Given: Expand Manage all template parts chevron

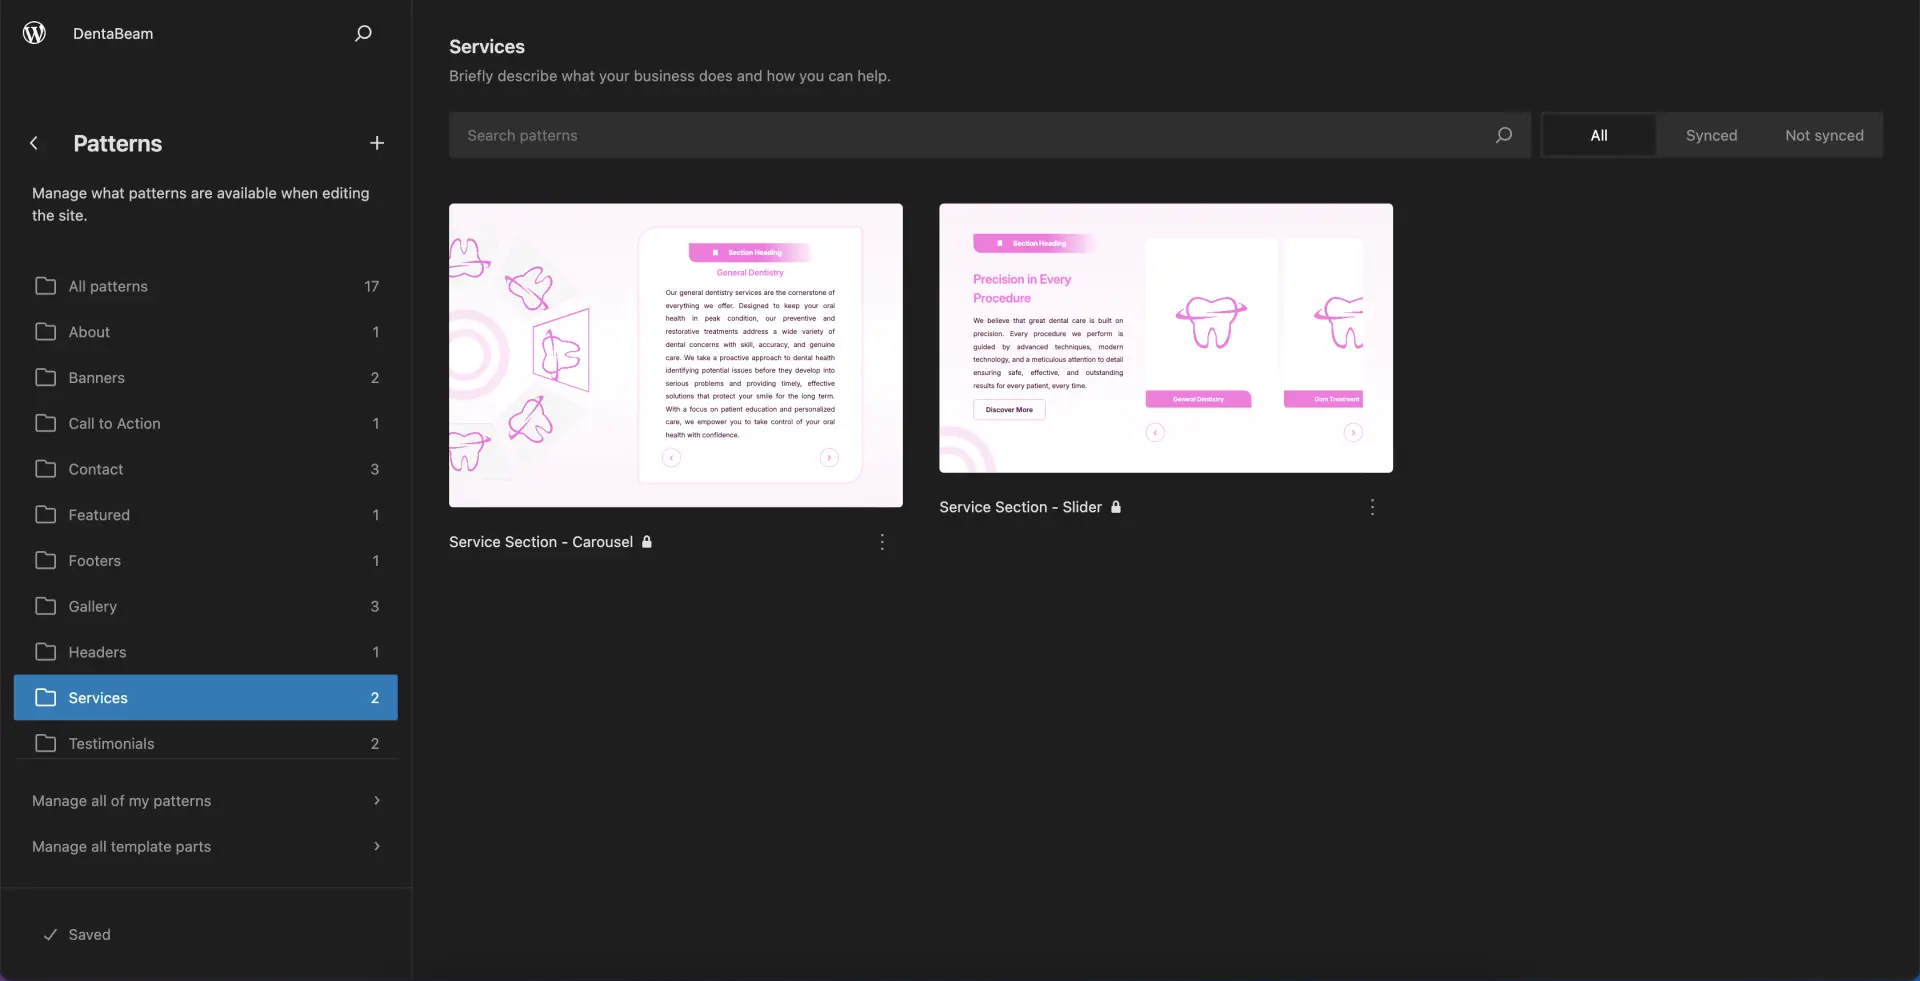Looking at the screenshot, I should tap(377, 847).
